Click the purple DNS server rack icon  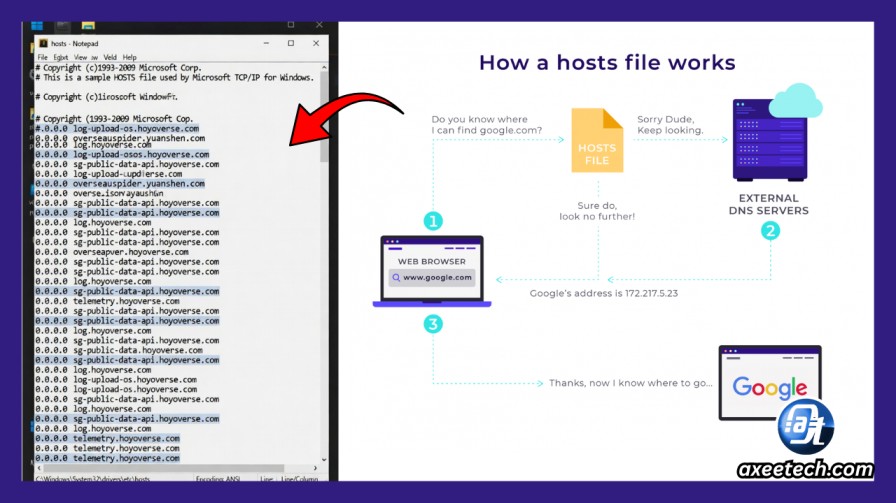(770, 141)
